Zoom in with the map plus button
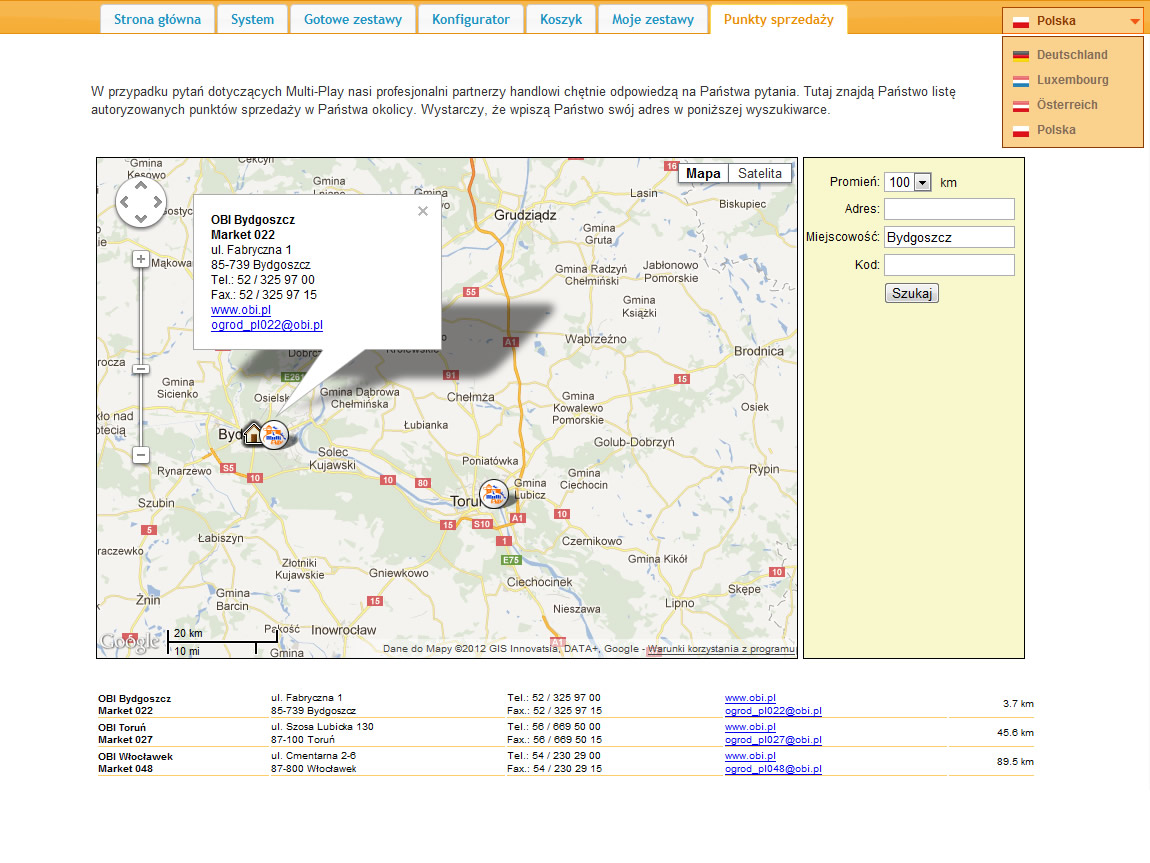The height and width of the screenshot is (863, 1150). (141, 260)
